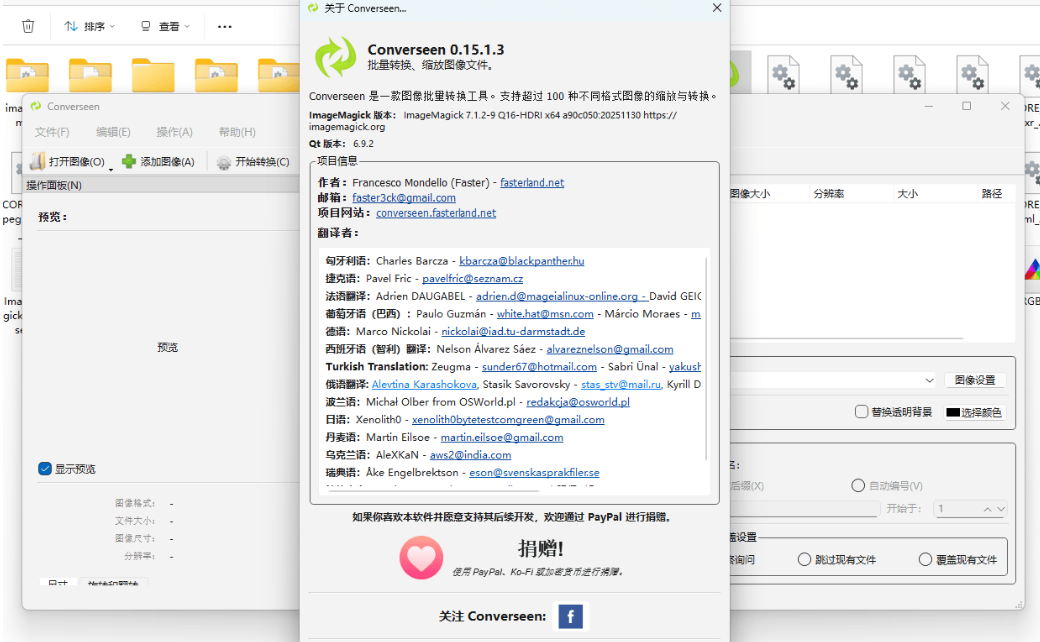Click the translator list vertical scrollbar
The image size is (1040, 642).
[x=706, y=358]
